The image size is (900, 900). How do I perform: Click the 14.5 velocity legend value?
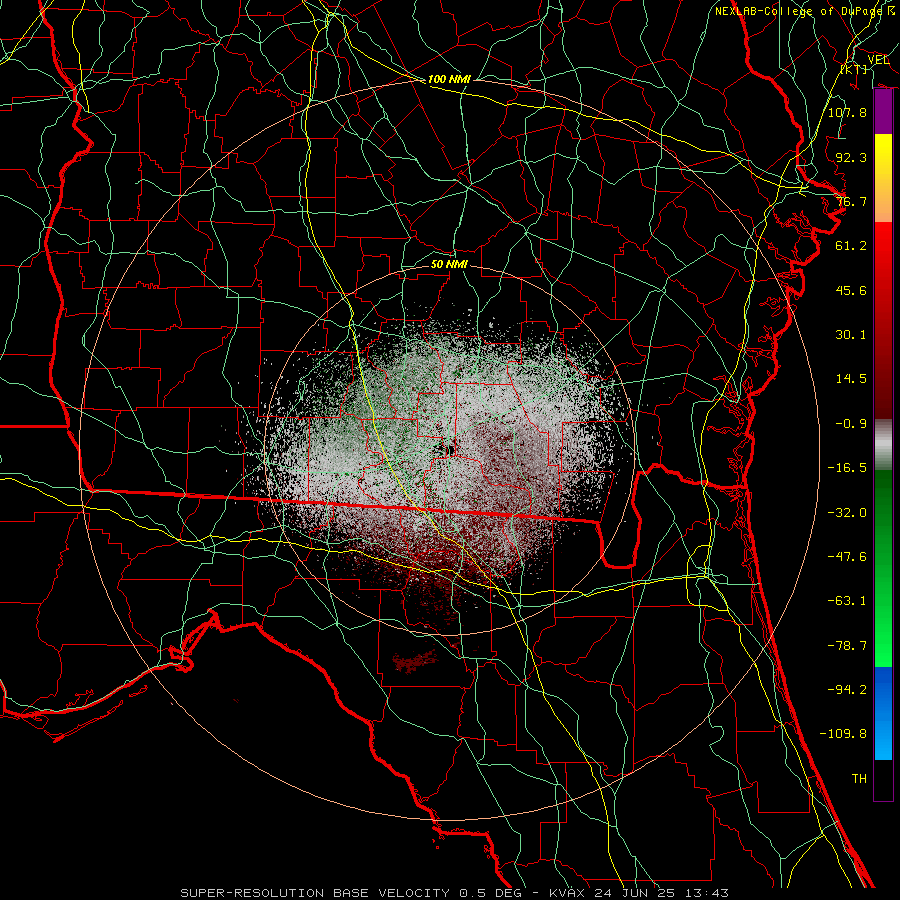pyautogui.click(x=851, y=379)
